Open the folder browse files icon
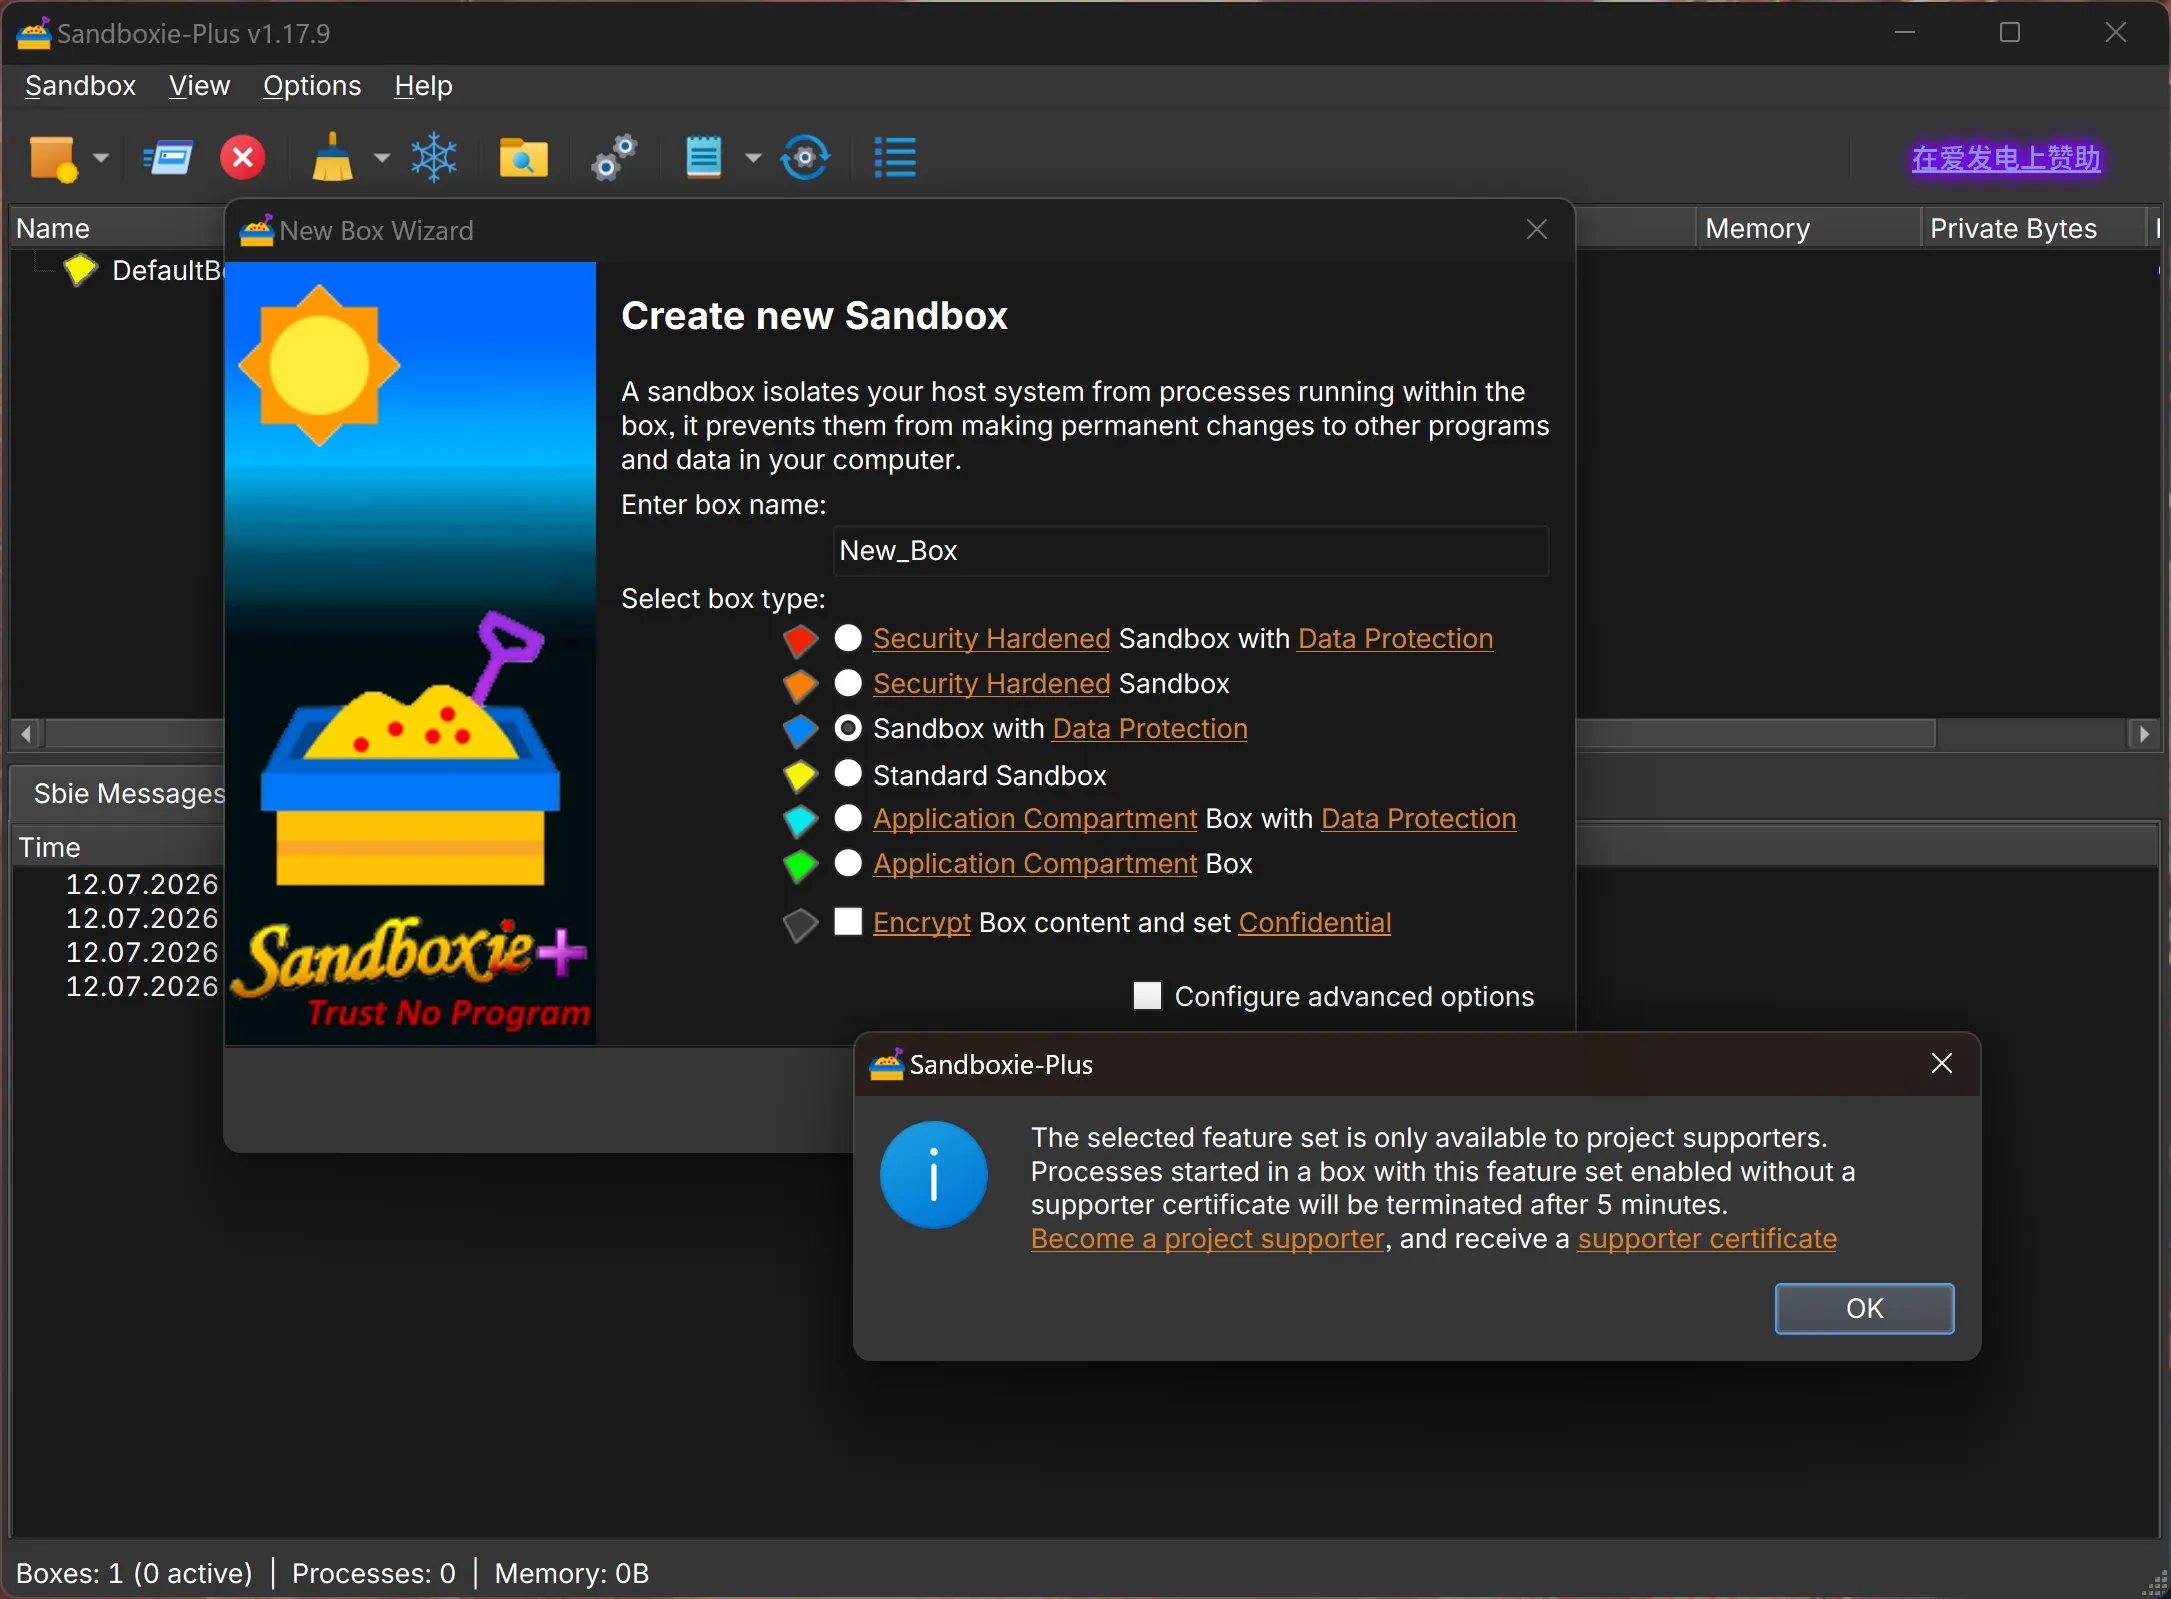 click(x=523, y=158)
